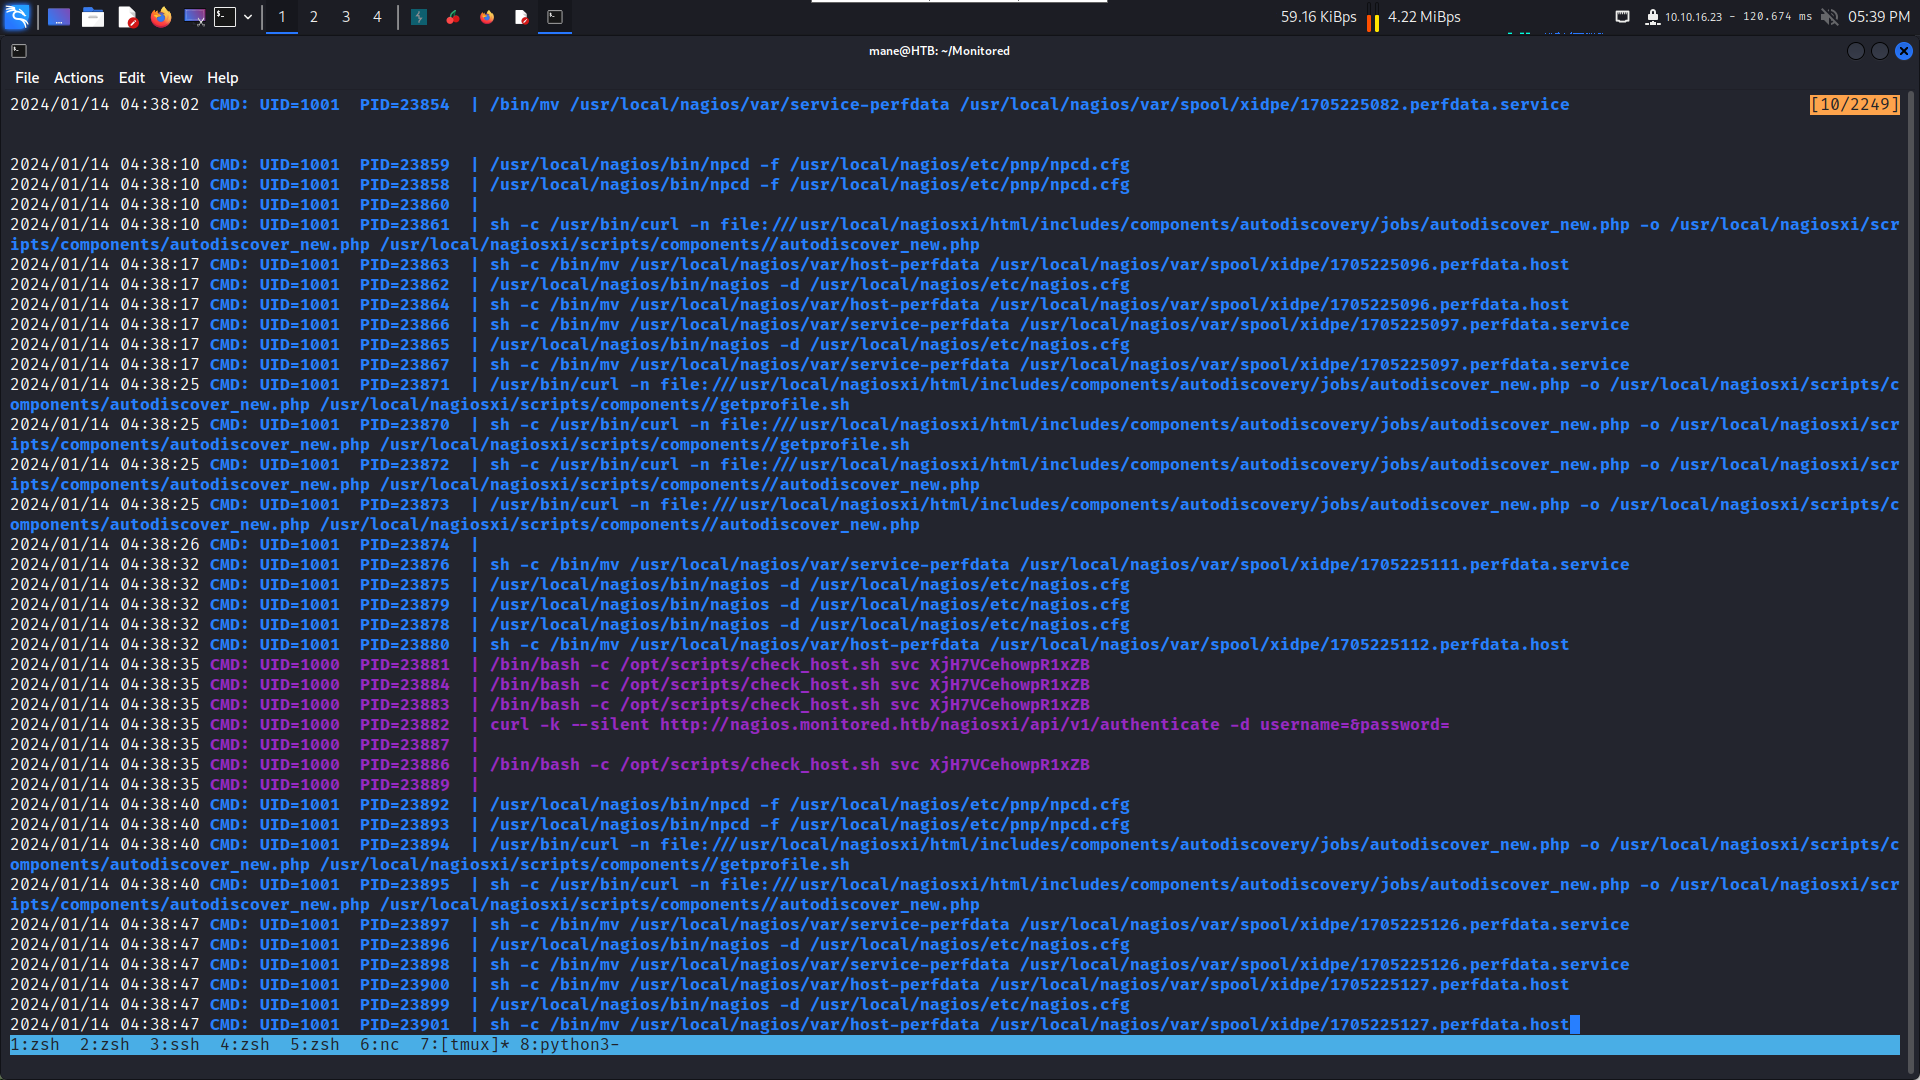
Task: Click the window title mane@HTB: ~/Monitored
Action: pyautogui.click(x=939, y=51)
